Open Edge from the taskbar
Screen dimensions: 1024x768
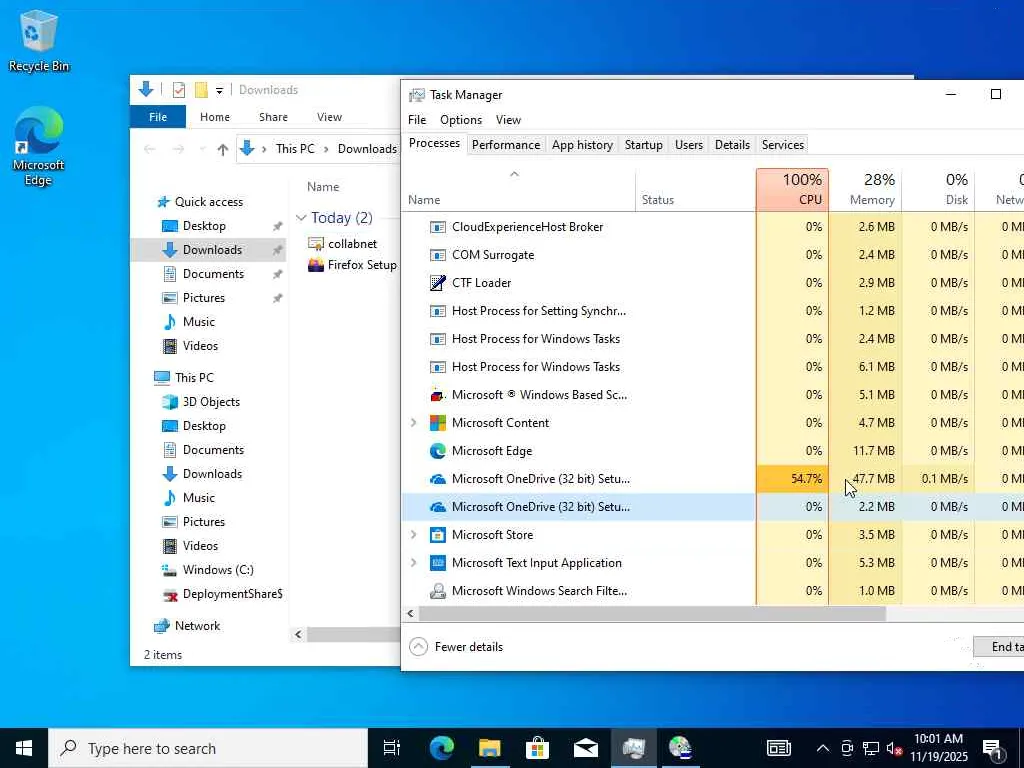click(441, 748)
